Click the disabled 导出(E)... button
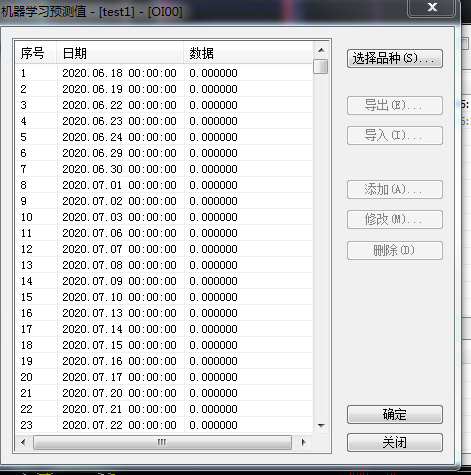 pyautogui.click(x=395, y=106)
